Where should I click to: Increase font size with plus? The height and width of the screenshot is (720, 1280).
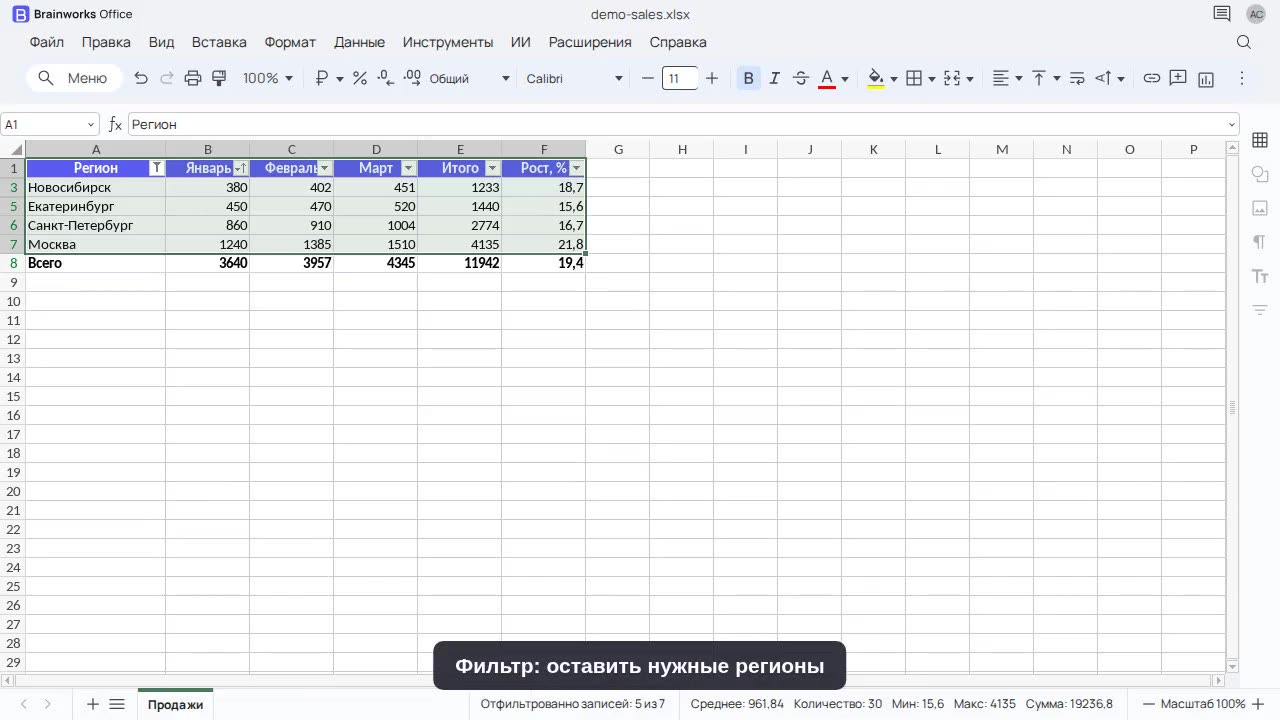click(712, 78)
